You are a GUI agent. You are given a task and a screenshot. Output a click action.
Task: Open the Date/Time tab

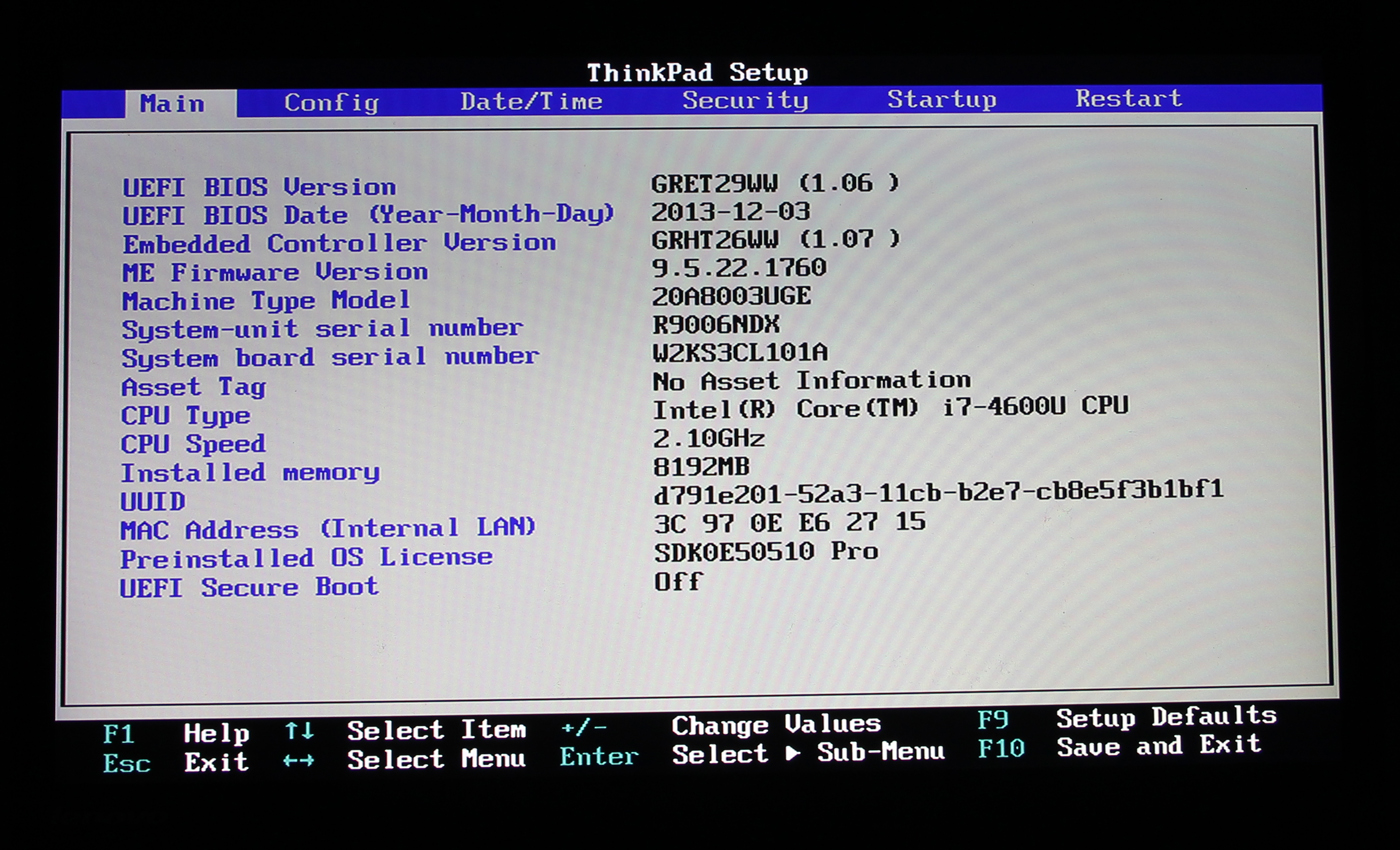click(531, 101)
